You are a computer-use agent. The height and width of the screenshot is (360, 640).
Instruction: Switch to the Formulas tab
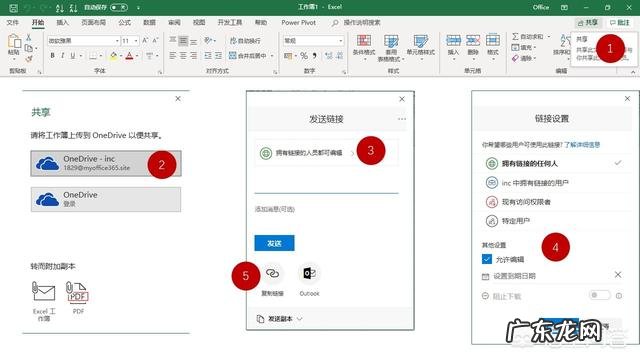pos(124,22)
